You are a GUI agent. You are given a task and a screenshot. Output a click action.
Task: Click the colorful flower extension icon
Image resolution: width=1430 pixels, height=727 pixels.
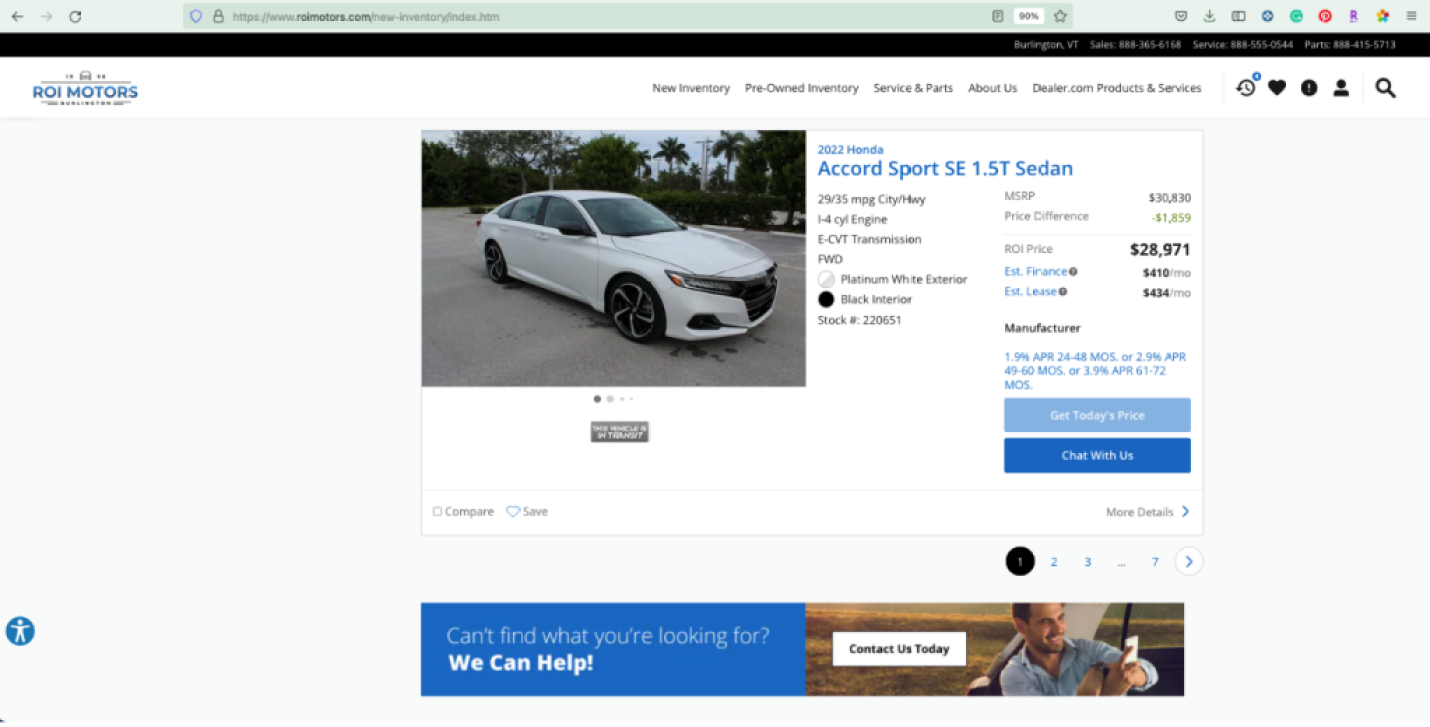(x=1383, y=16)
